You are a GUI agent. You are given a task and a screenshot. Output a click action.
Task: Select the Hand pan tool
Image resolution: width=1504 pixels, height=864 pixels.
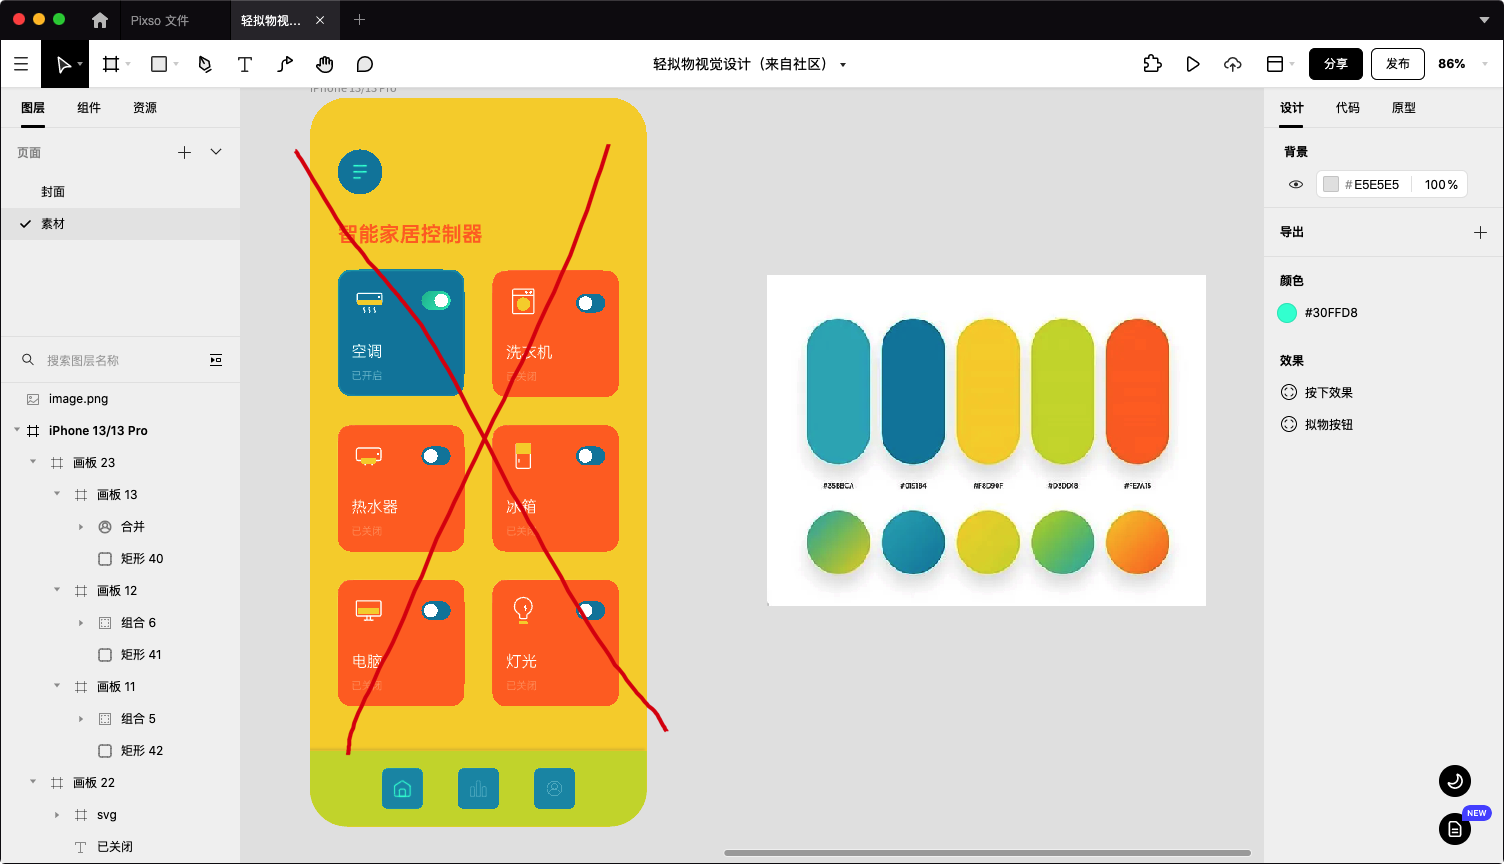[325, 64]
